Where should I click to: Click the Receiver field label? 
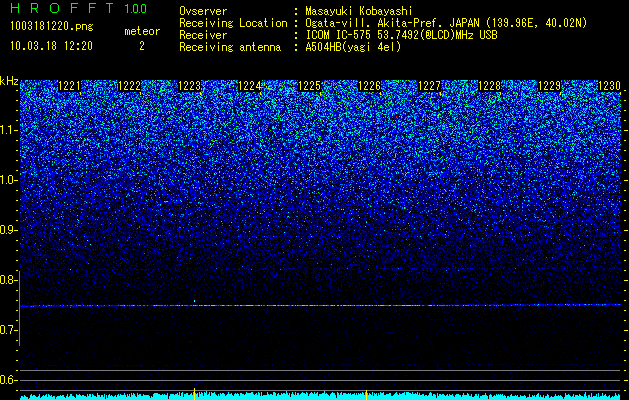pyautogui.click(x=203, y=35)
